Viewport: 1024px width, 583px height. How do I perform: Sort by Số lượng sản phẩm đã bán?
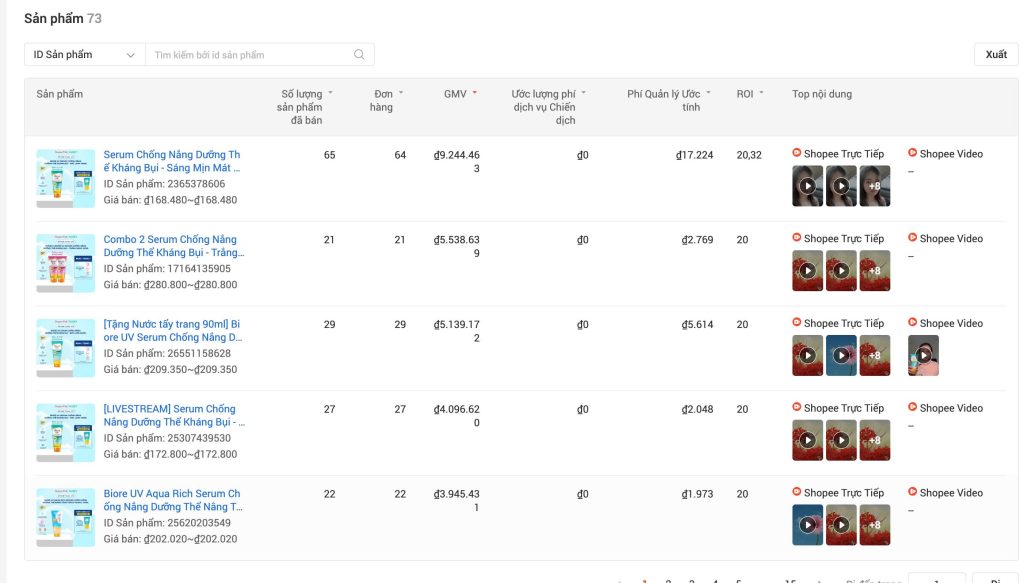330,93
